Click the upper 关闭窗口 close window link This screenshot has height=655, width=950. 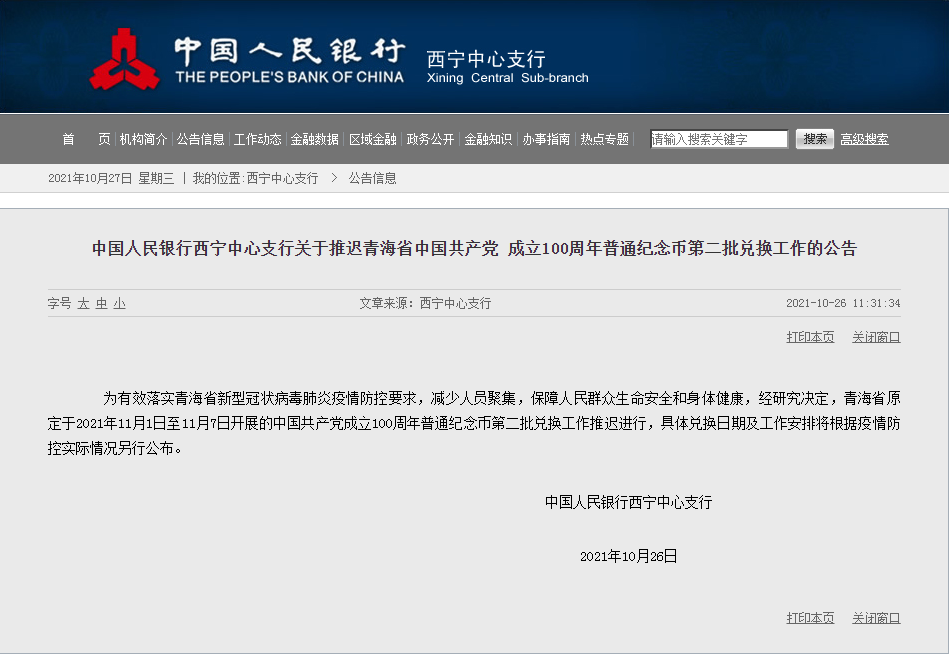[x=876, y=337]
